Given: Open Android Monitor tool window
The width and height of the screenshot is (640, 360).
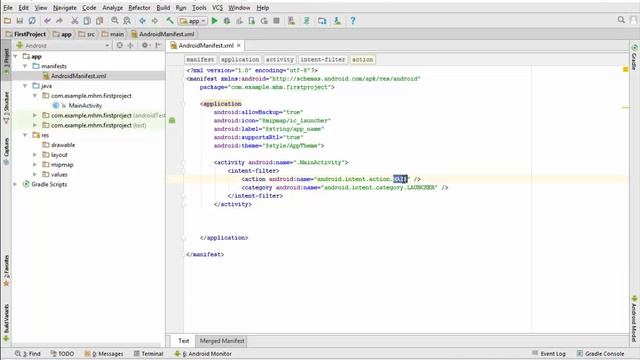Looking at the screenshot, I should coord(203,353).
